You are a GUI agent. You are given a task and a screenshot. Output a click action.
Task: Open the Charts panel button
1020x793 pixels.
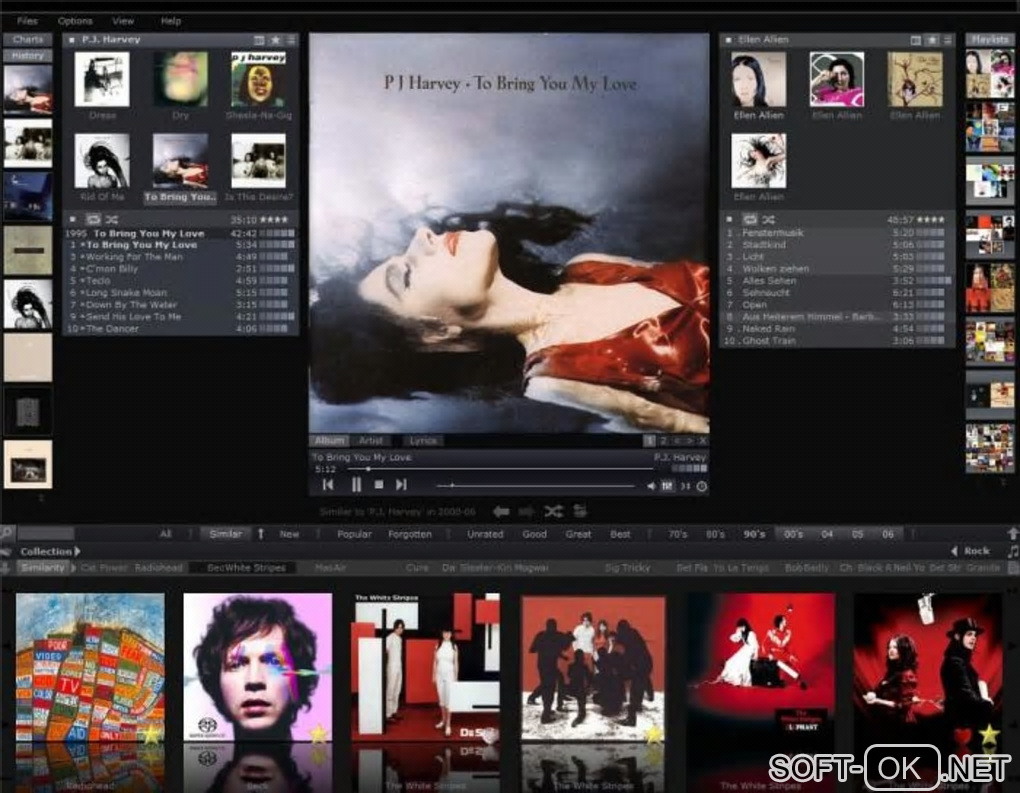click(x=28, y=40)
